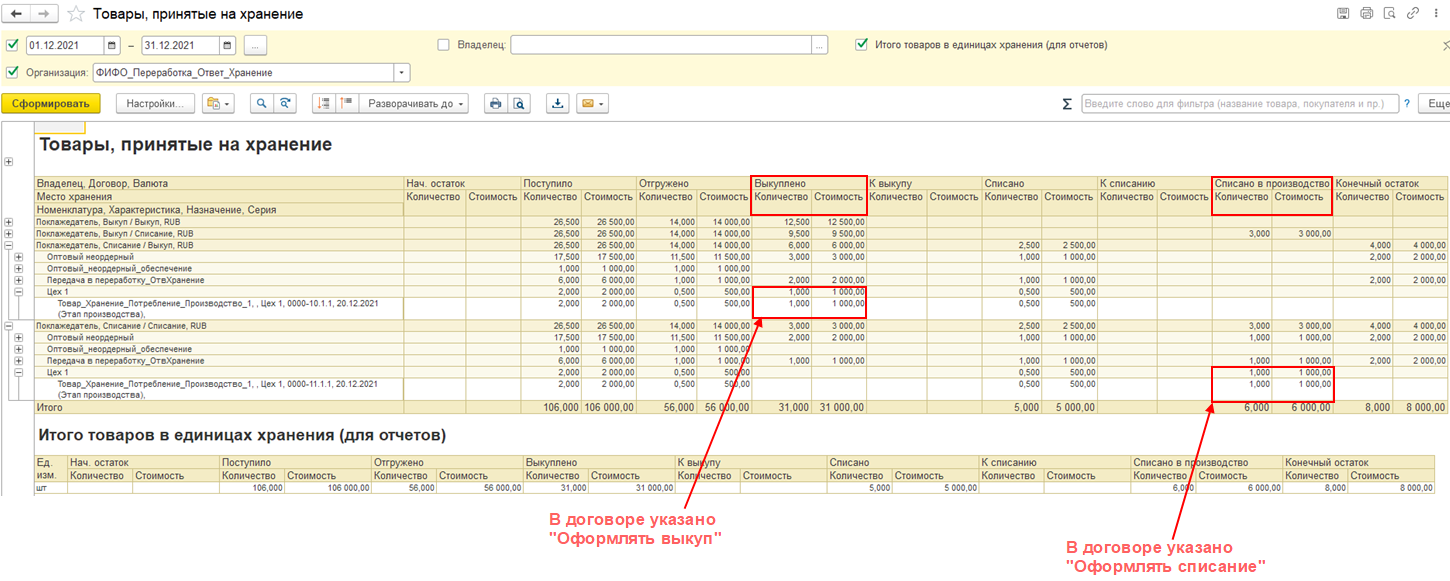Add report to favorites with star icon

pos(76,15)
